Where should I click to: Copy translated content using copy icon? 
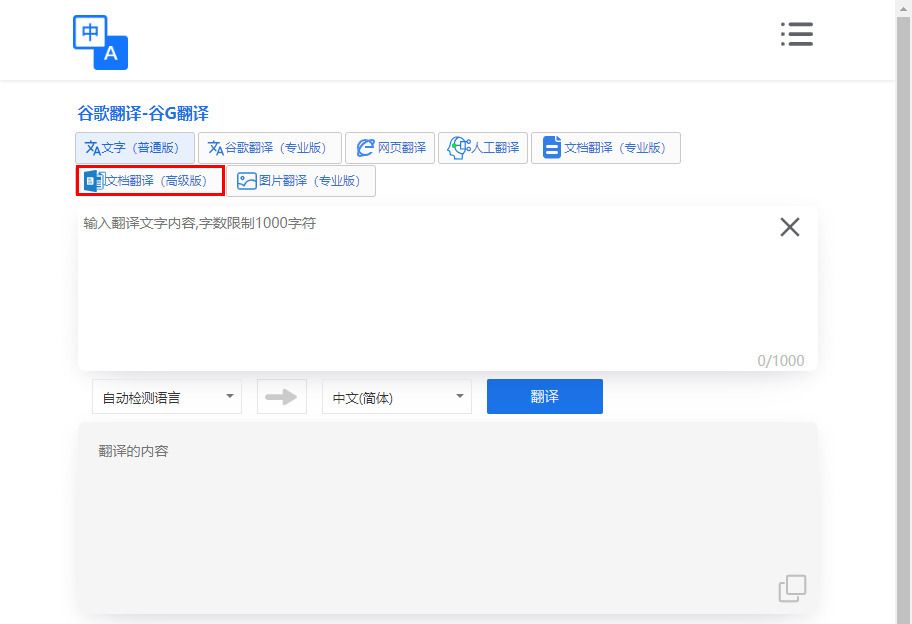click(792, 589)
